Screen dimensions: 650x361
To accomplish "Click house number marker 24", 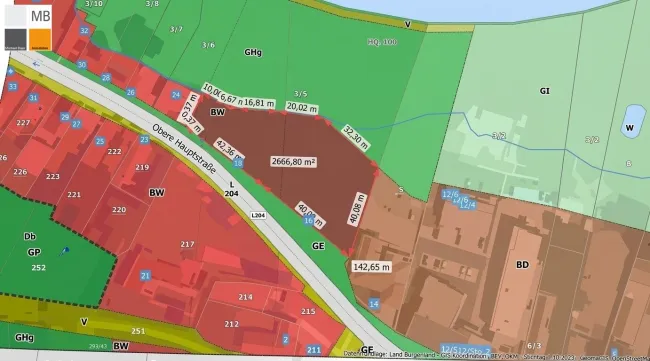I will coord(176,95).
